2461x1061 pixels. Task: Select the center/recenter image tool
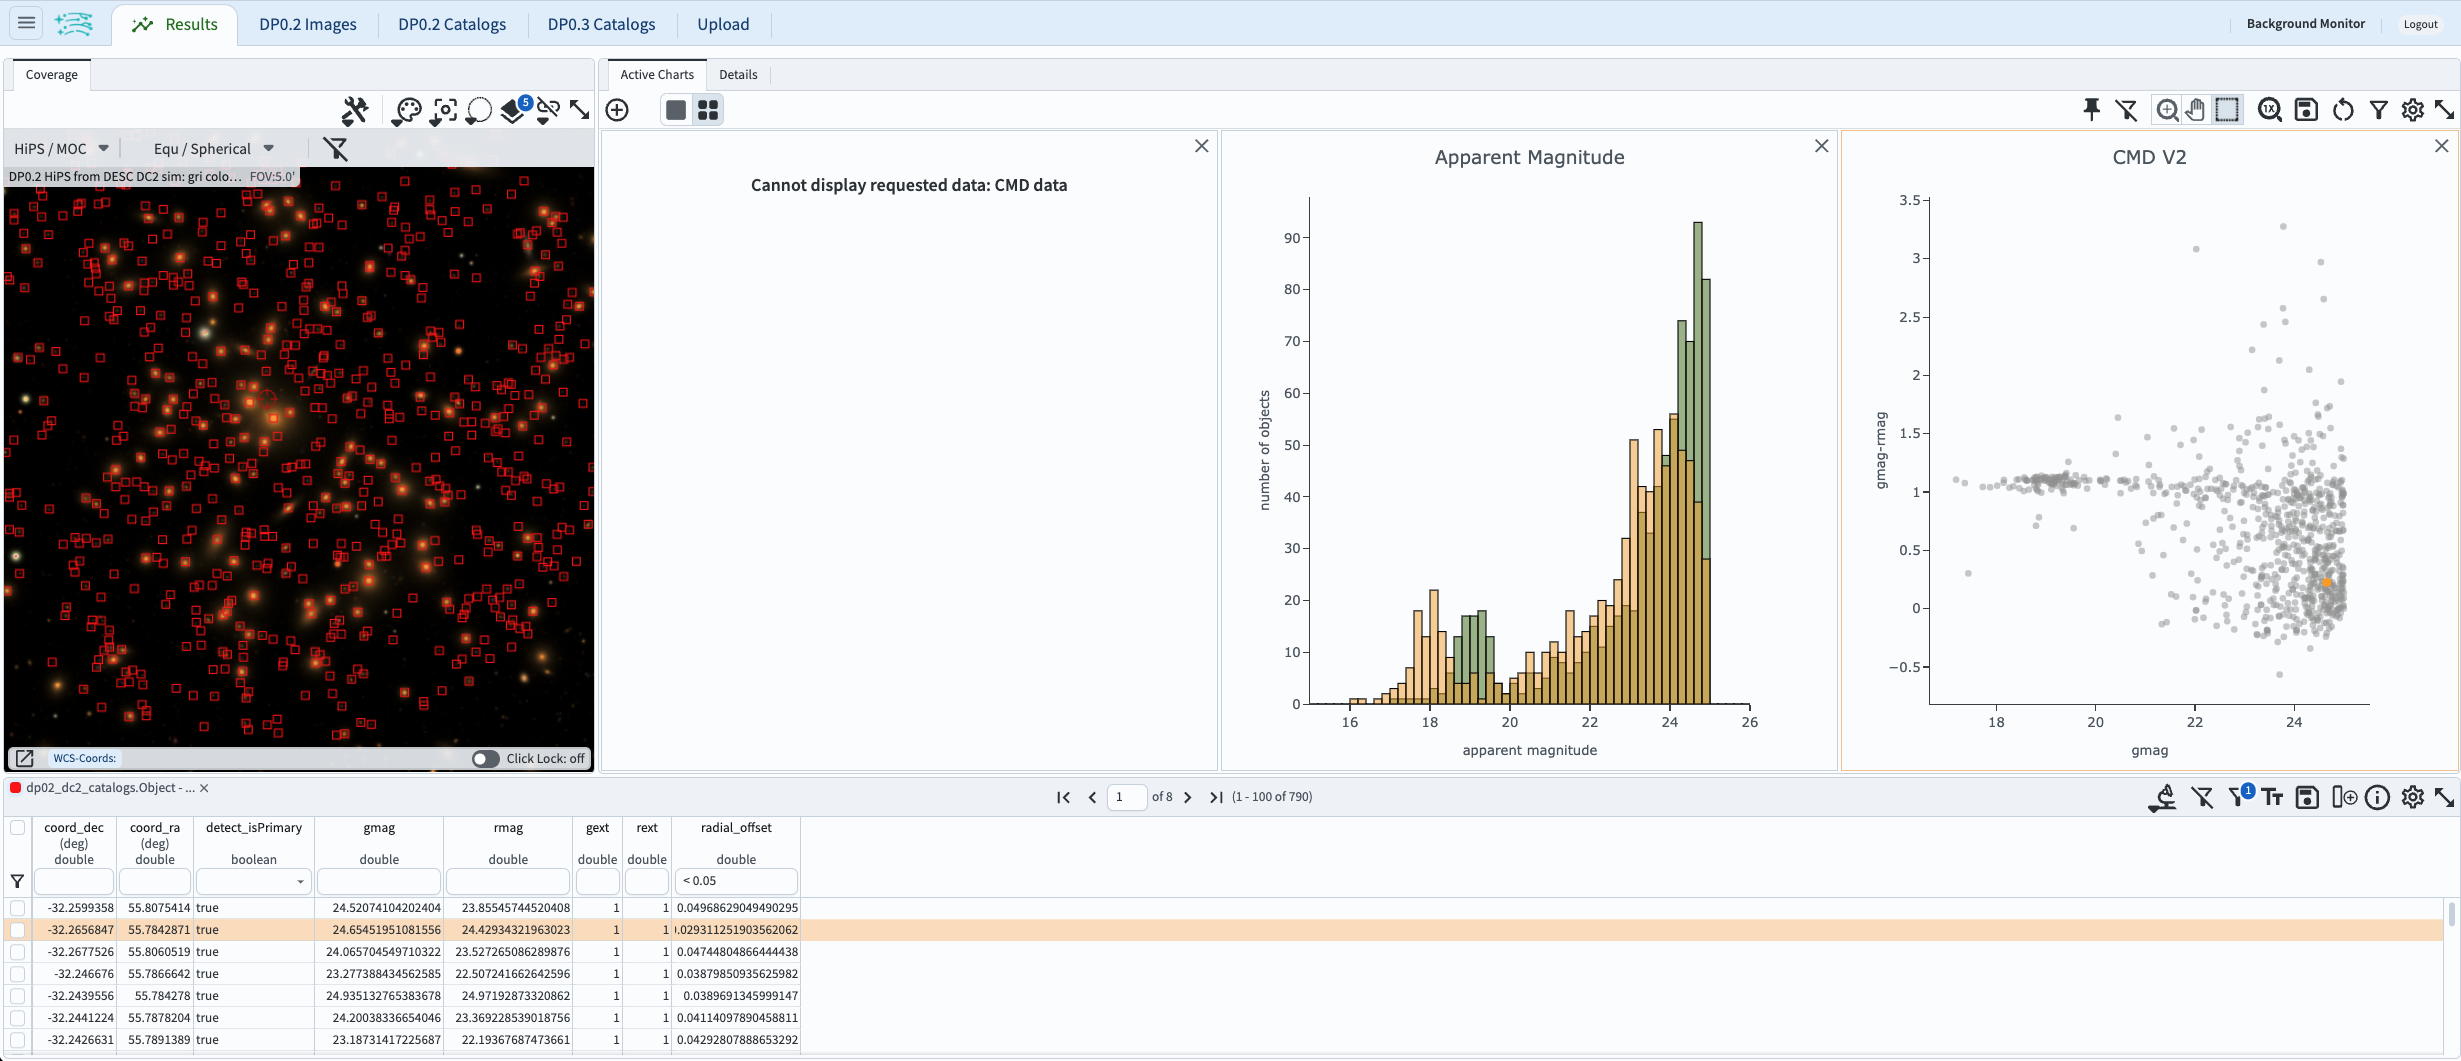(x=443, y=110)
